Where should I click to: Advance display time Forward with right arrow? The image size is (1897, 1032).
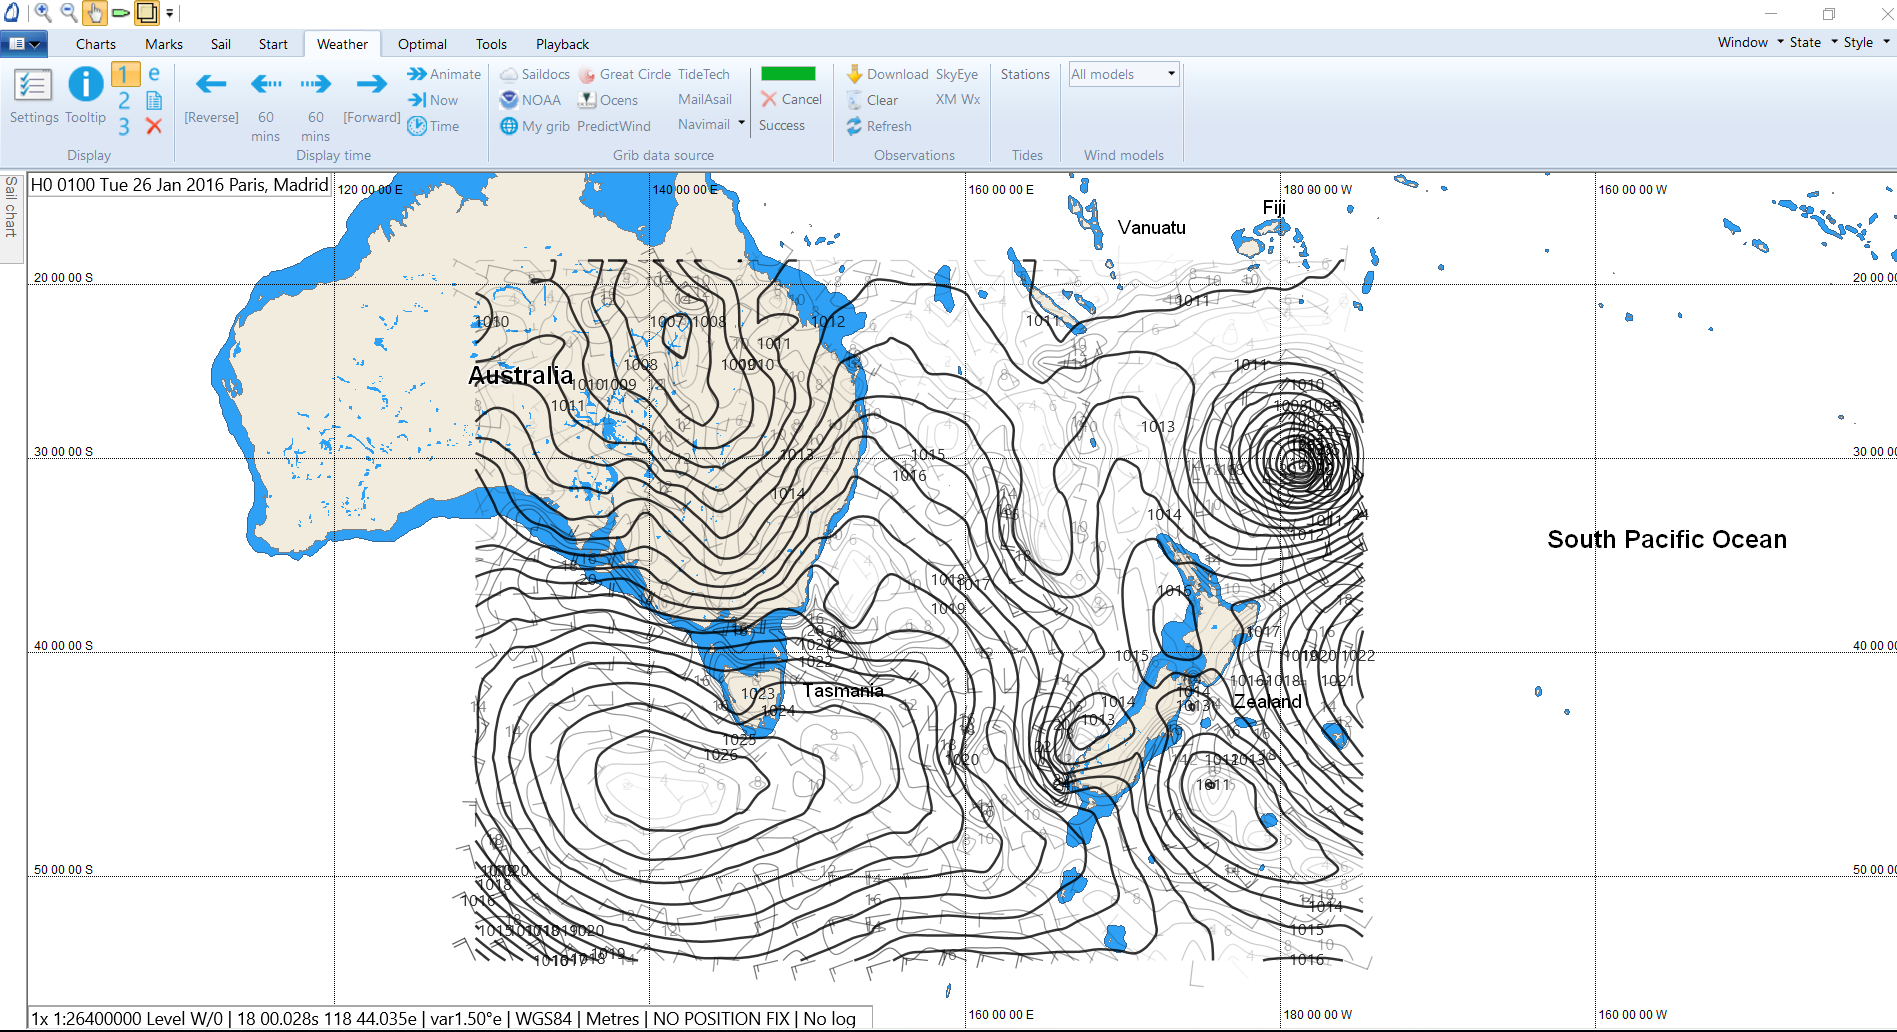tap(371, 85)
